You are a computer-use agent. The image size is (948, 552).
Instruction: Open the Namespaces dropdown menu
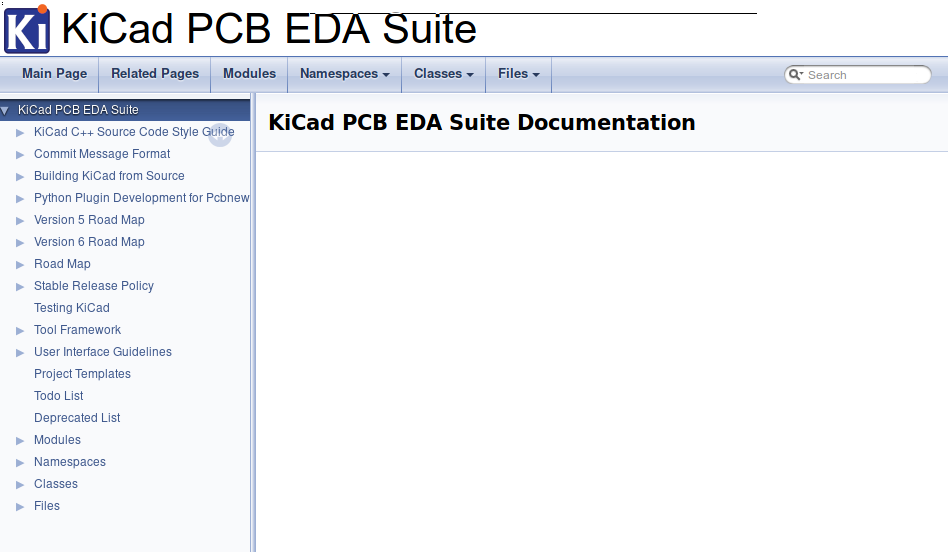tap(344, 74)
